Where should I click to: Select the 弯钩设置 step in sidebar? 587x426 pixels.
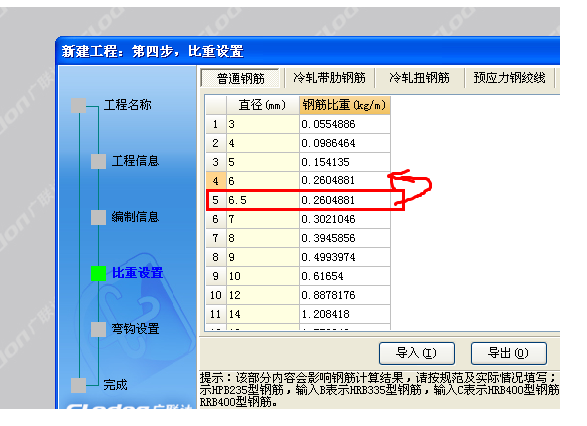tap(135, 329)
